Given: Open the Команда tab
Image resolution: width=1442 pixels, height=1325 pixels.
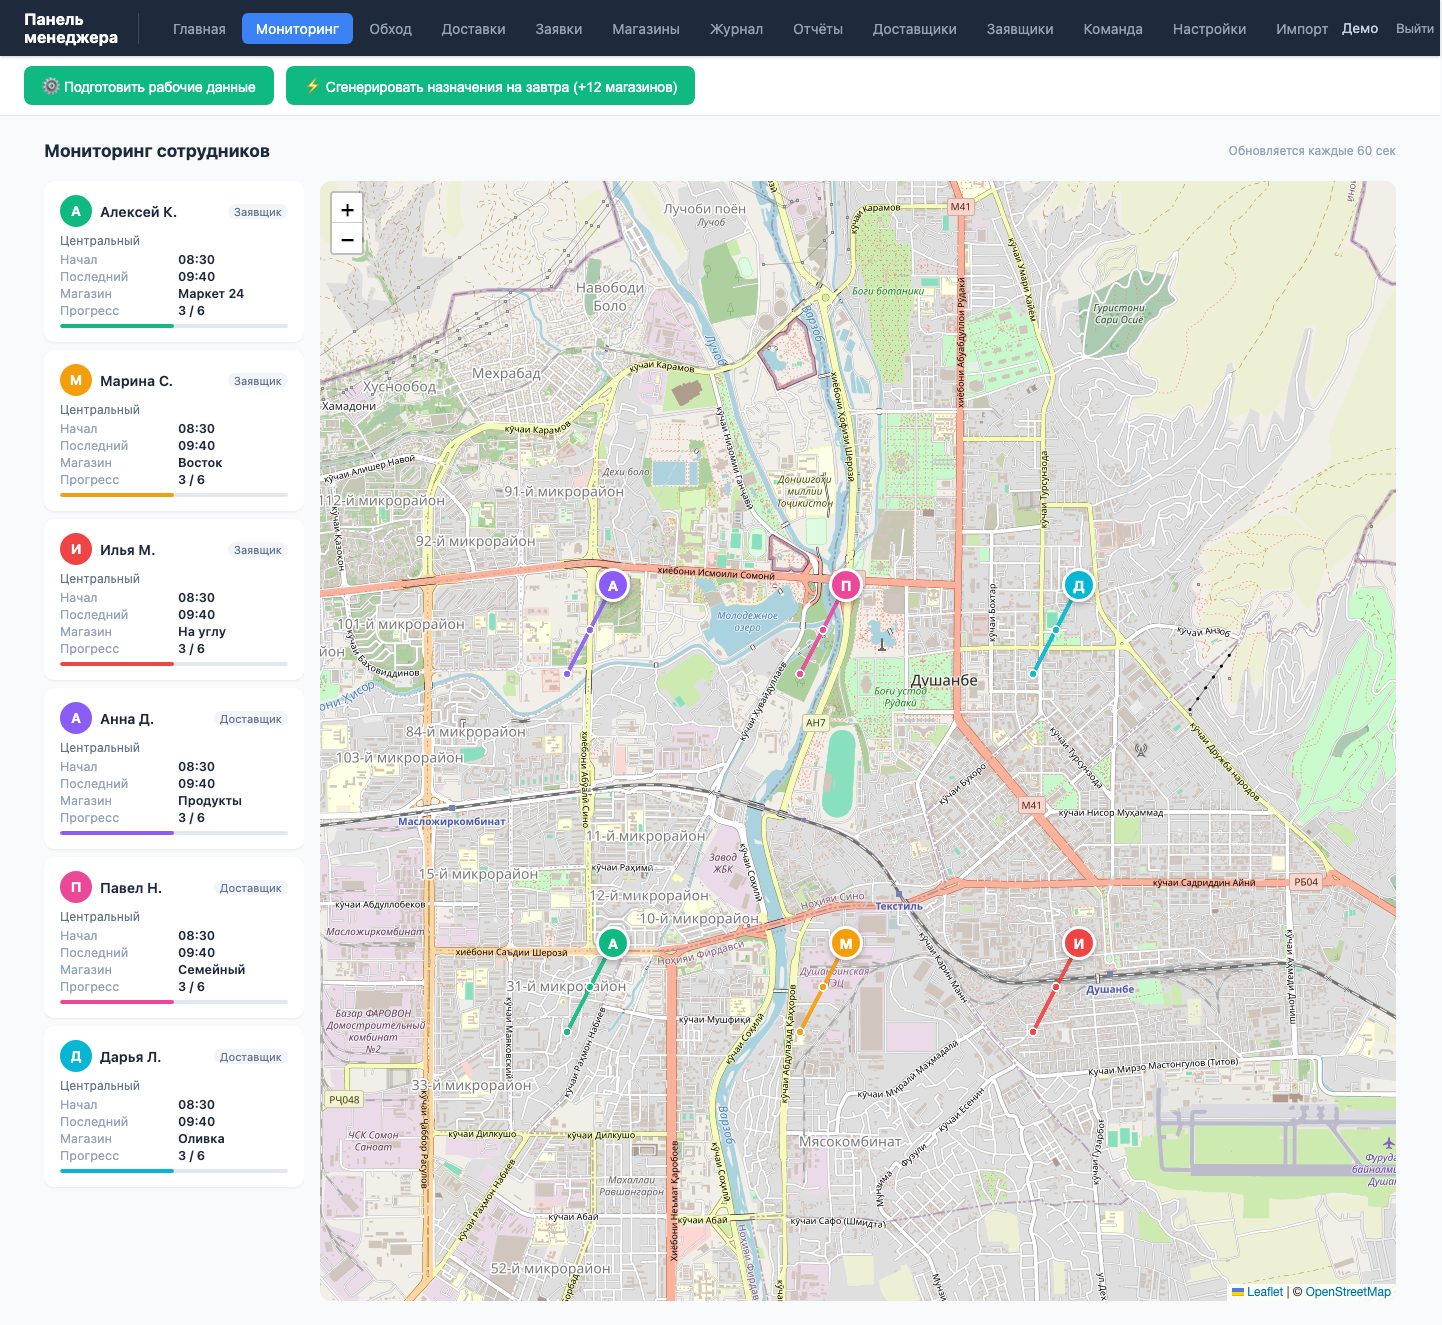Looking at the screenshot, I should click(1113, 29).
